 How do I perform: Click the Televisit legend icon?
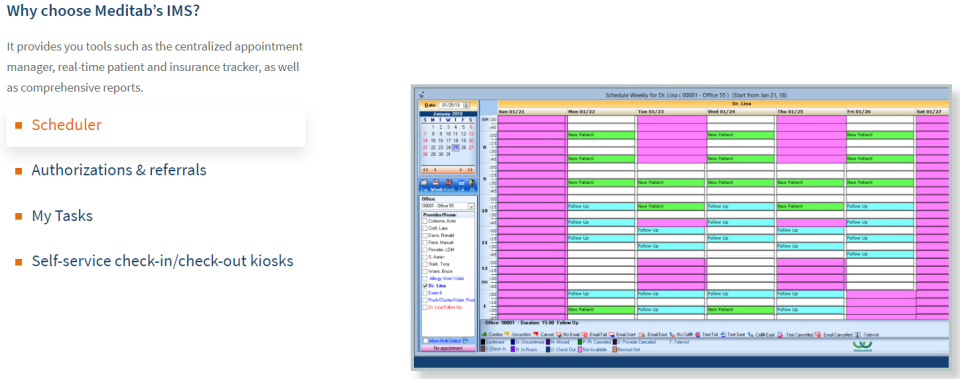tap(857, 335)
